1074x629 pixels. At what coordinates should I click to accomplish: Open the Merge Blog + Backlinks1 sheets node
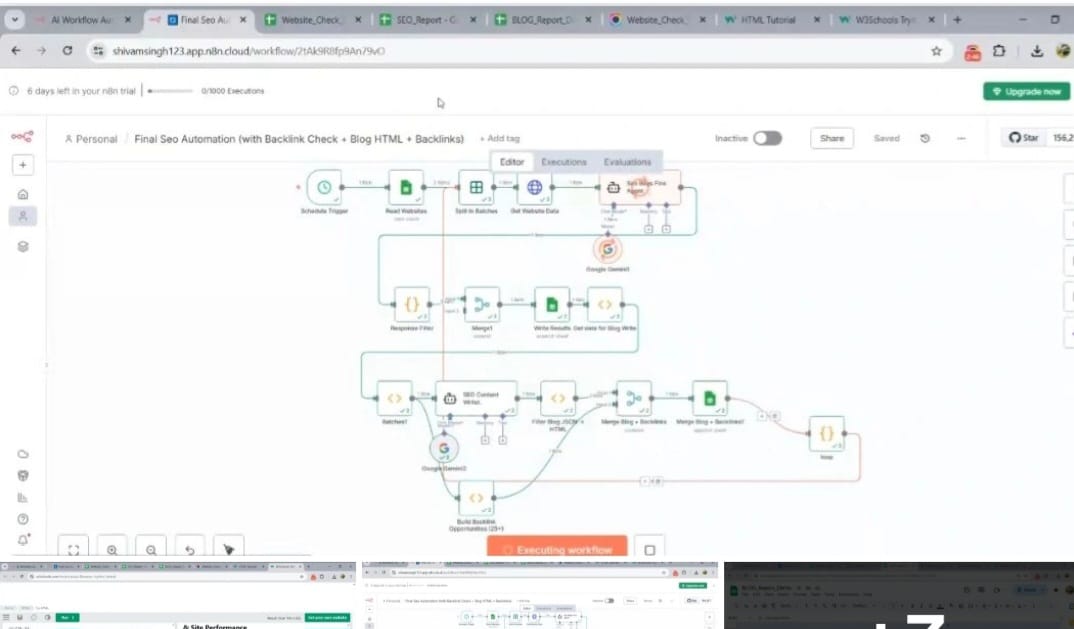coord(710,398)
